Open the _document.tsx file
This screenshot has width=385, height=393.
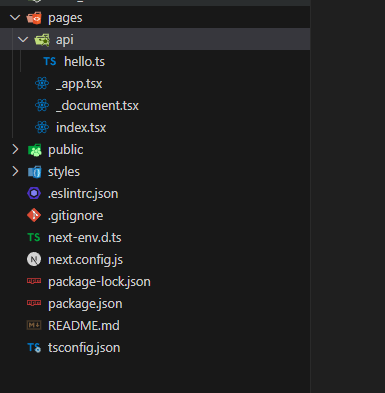point(97,106)
